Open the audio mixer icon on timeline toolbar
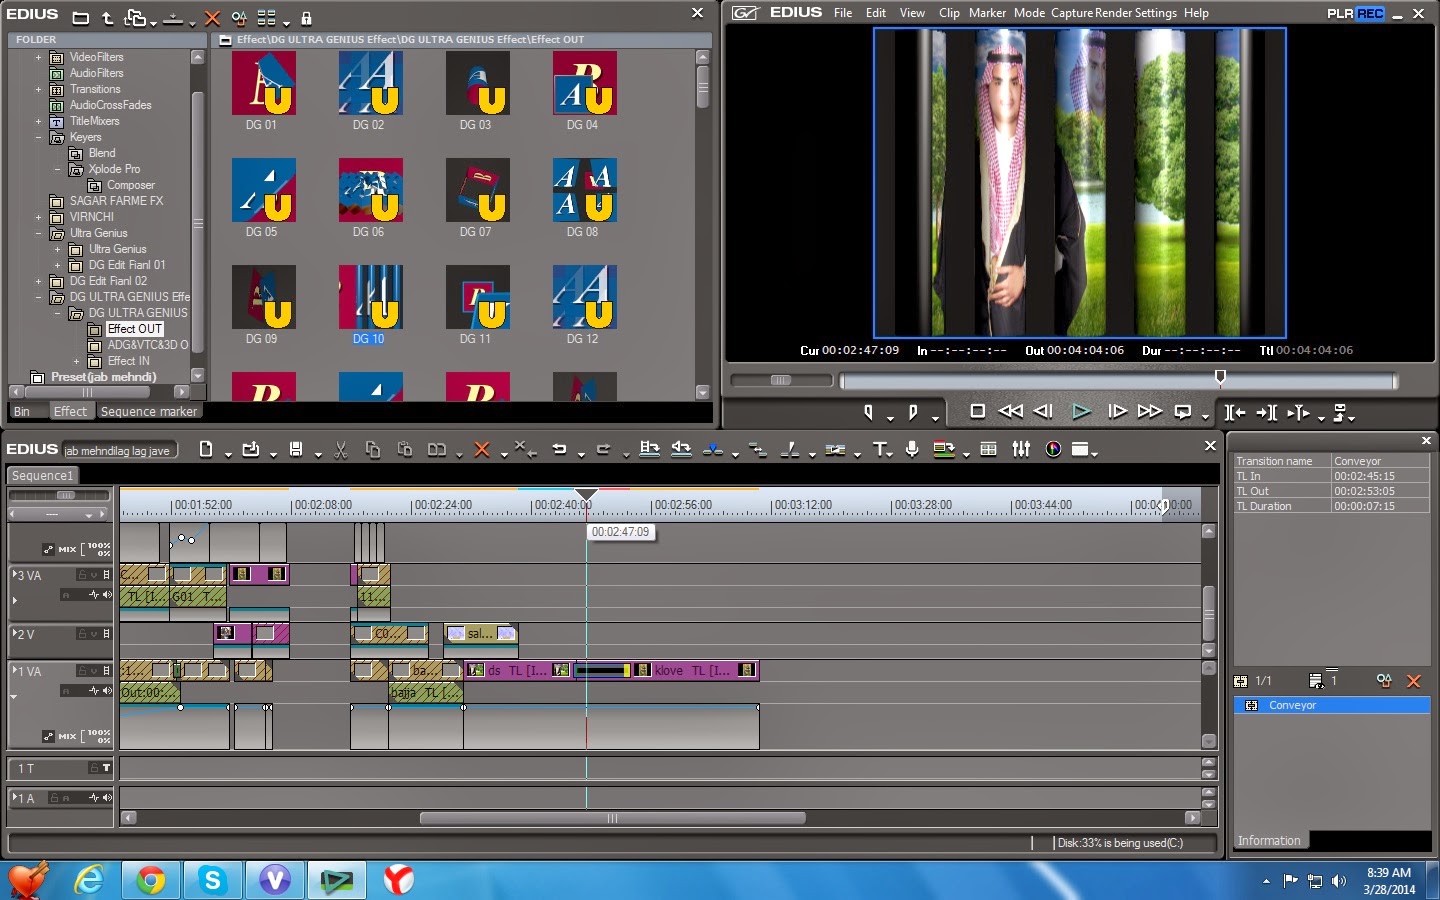Image resolution: width=1440 pixels, height=900 pixels. 1020,450
